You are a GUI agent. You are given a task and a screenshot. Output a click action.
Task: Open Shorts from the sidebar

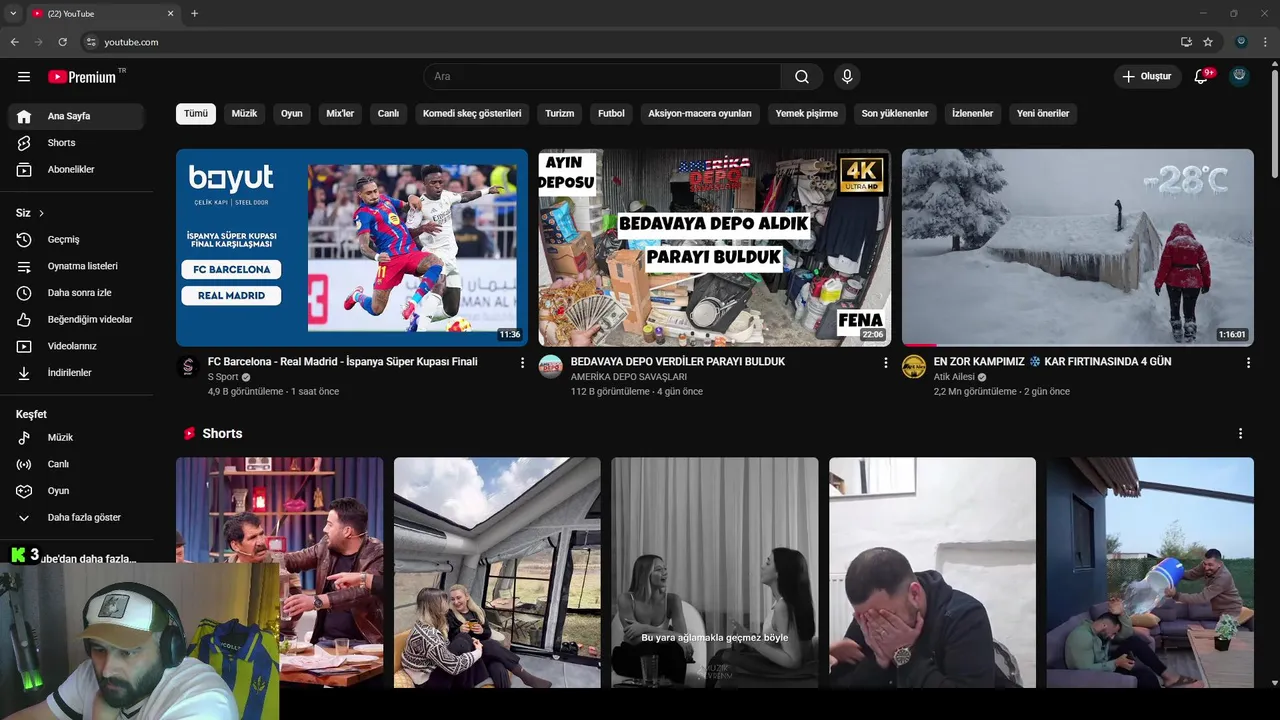[76, 143]
